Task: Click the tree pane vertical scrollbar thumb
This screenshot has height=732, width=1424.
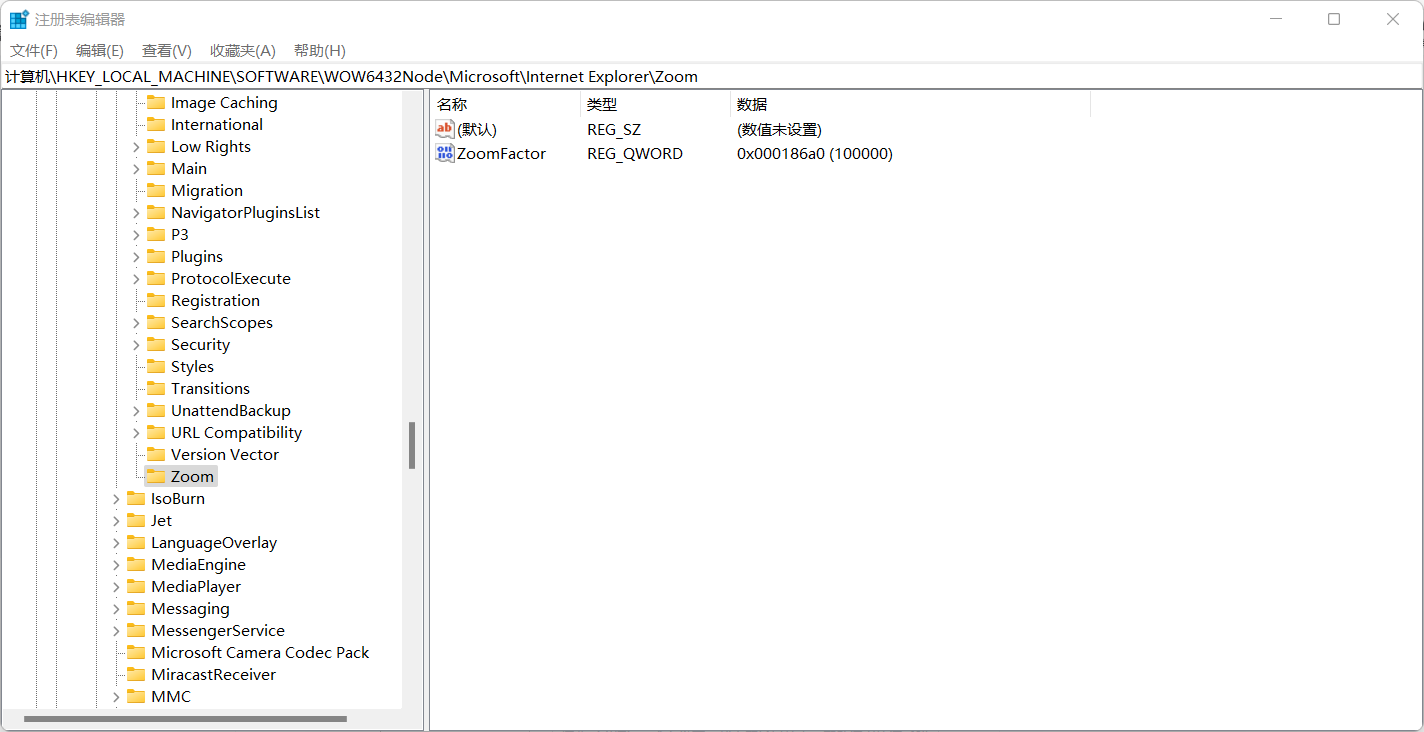Action: pyautogui.click(x=411, y=445)
